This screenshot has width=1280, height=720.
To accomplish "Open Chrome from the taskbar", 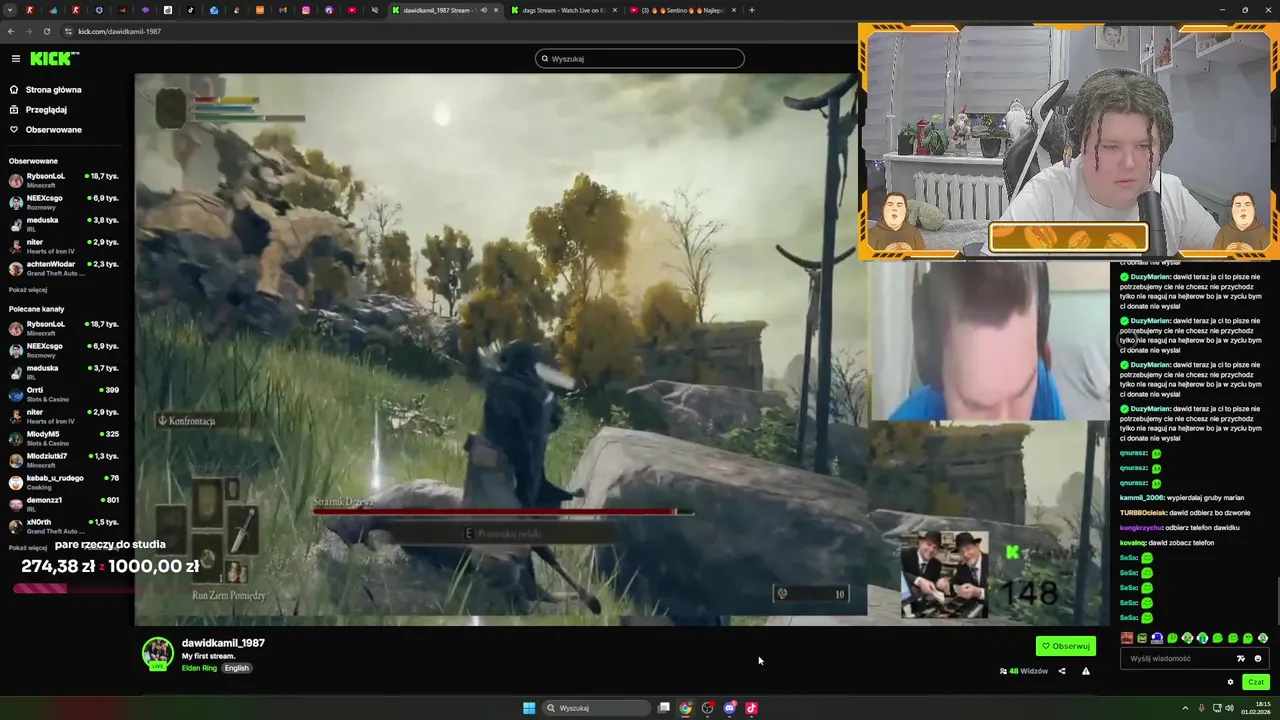I will [x=685, y=708].
